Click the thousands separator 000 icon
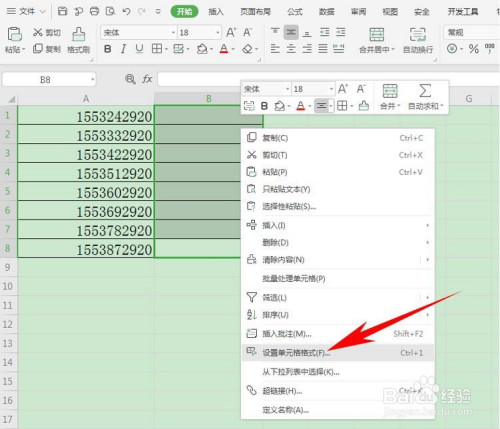 point(489,48)
